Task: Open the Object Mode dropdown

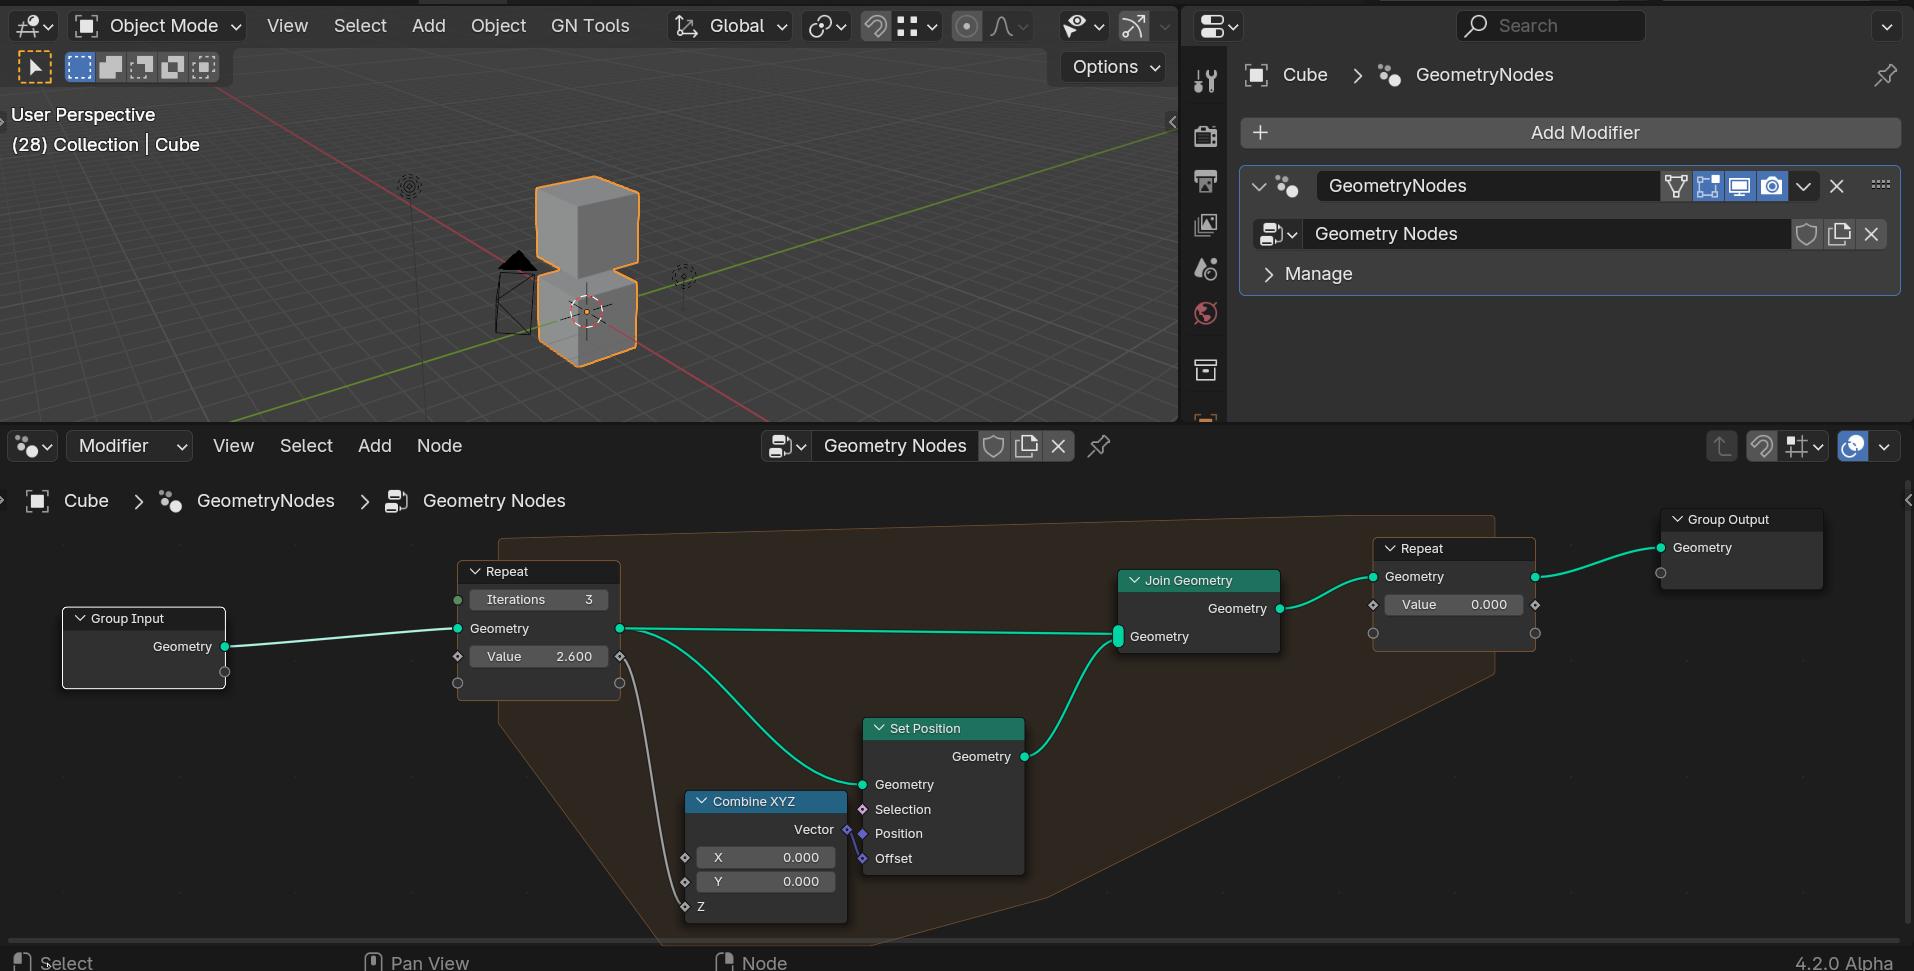Action: point(159,26)
